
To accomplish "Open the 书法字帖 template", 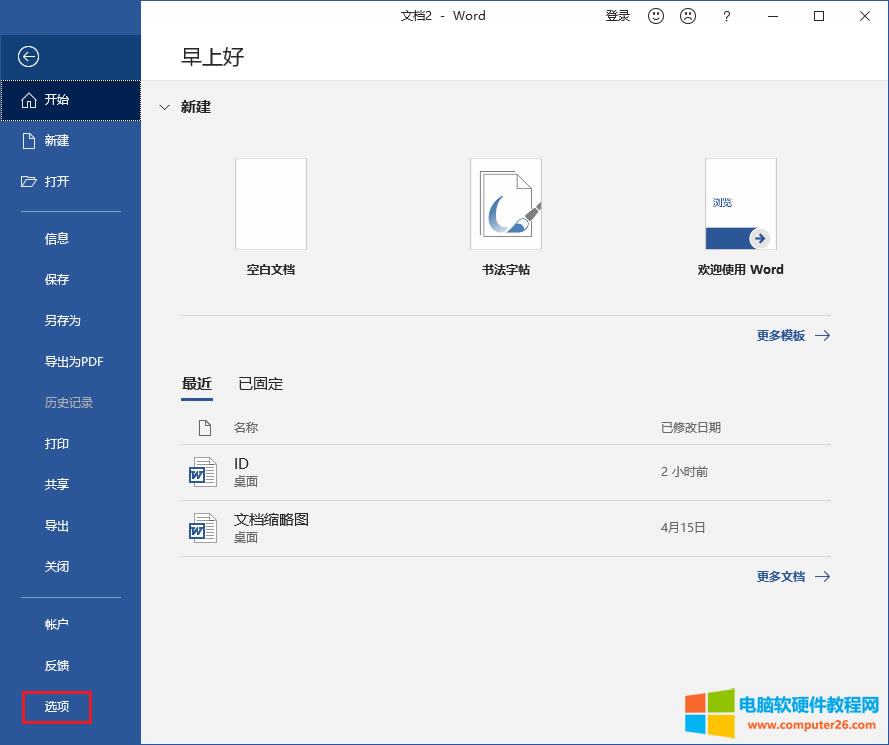I will (505, 204).
